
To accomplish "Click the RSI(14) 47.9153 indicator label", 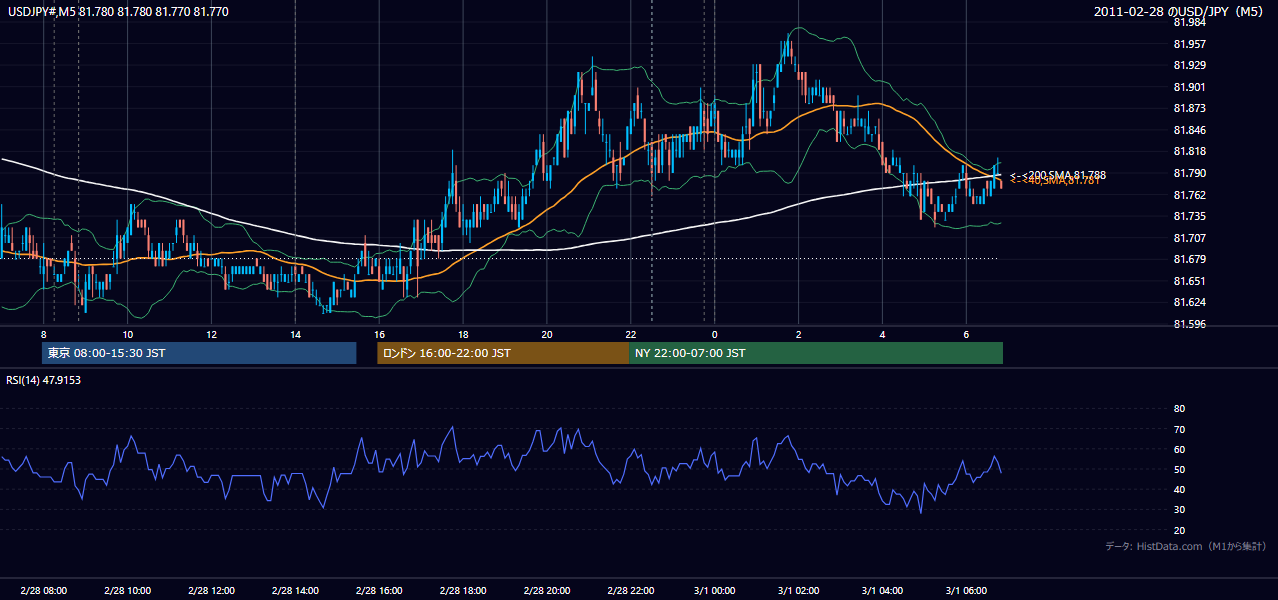I will (43, 380).
